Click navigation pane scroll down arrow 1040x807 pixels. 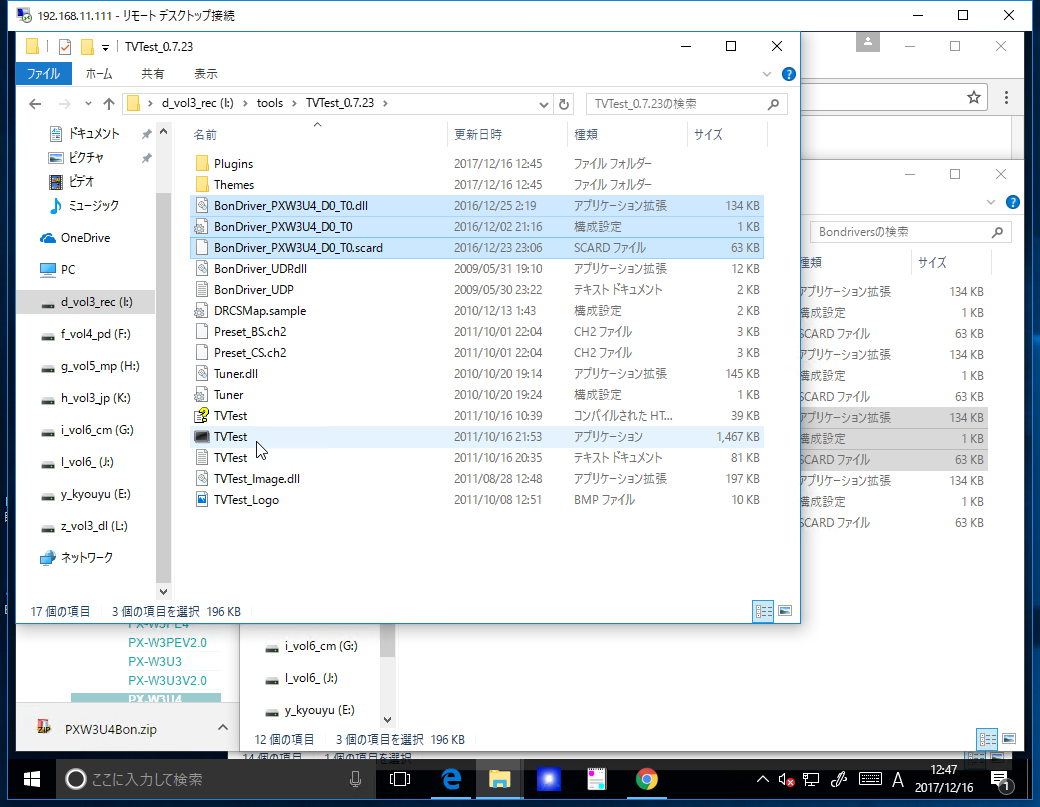(x=163, y=591)
